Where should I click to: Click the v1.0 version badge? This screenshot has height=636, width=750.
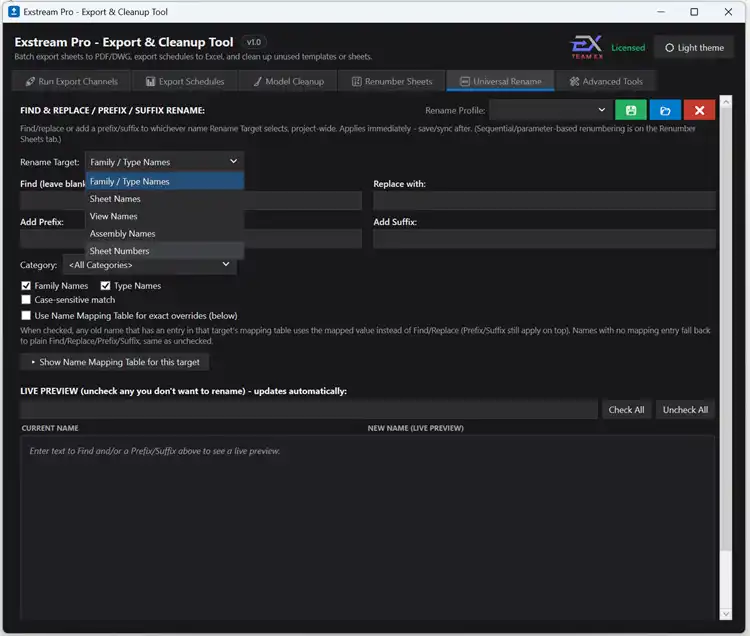pos(254,42)
